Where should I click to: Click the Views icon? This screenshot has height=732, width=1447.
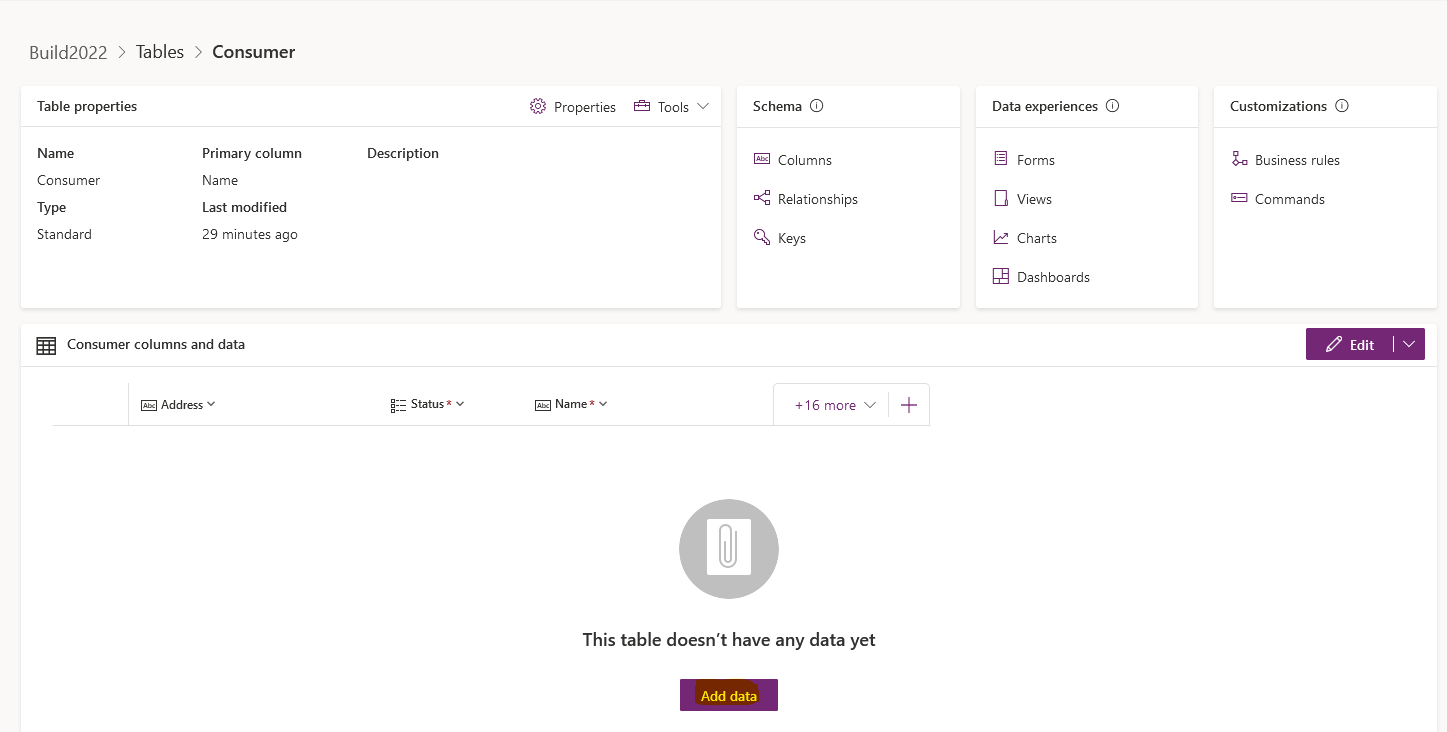coord(1001,199)
